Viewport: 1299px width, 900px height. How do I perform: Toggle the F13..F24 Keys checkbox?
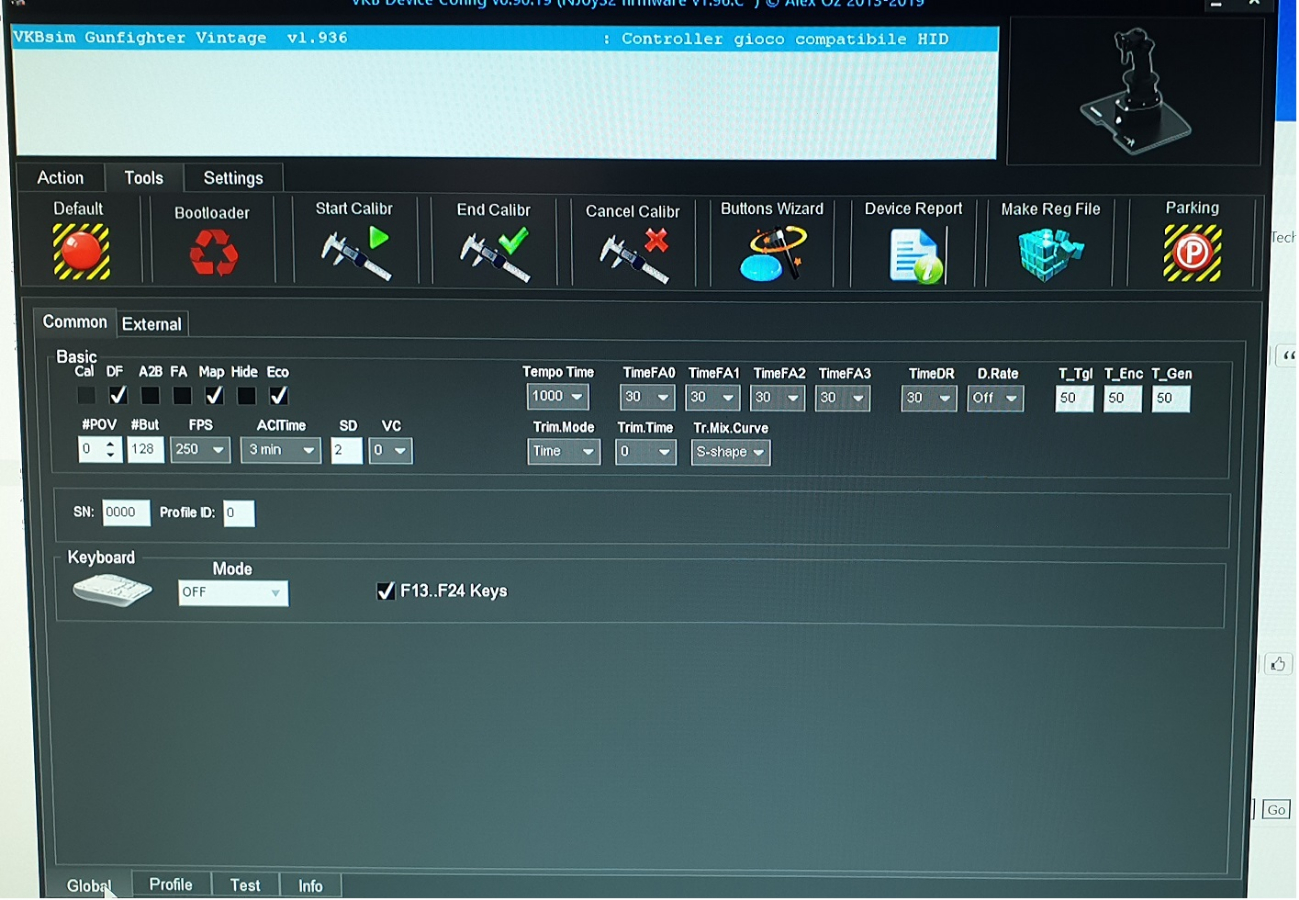tap(385, 591)
